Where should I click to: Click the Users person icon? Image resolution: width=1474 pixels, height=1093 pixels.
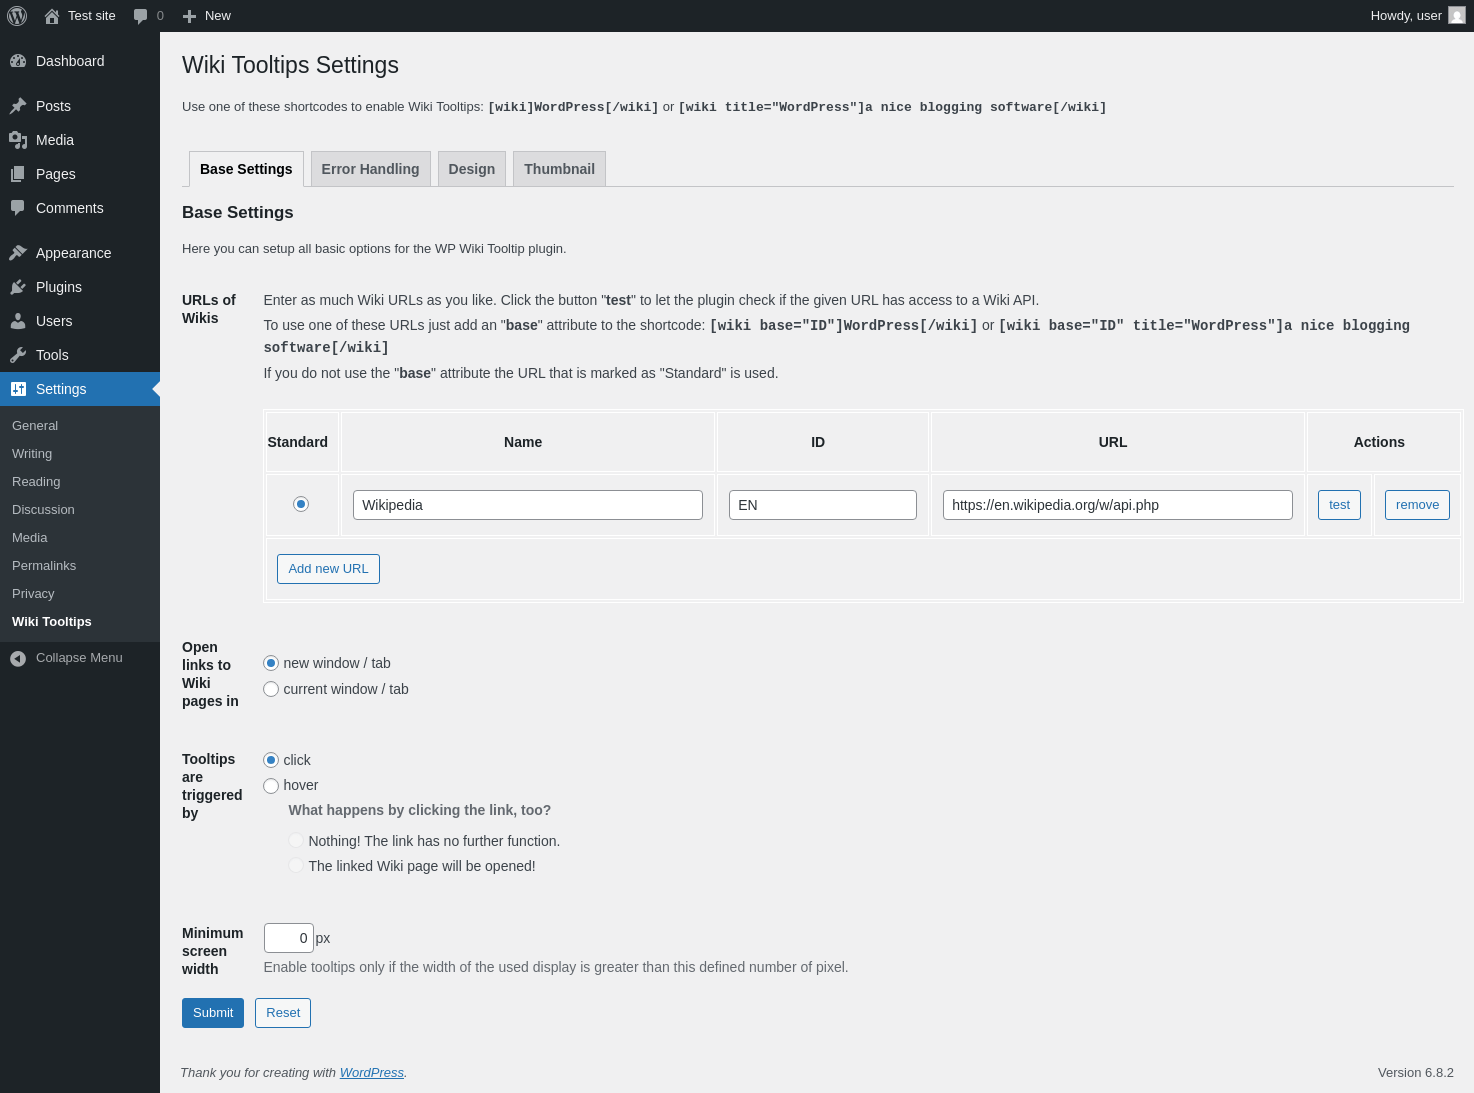(x=18, y=321)
